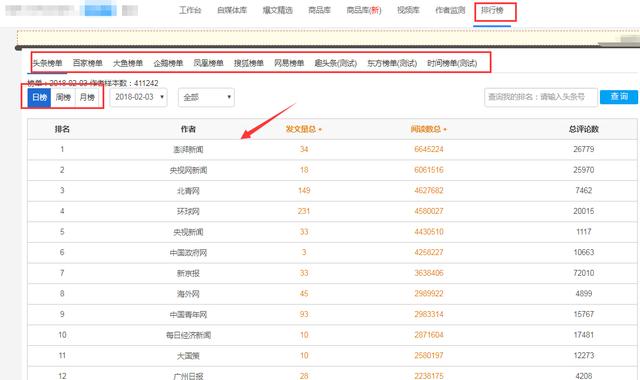Sort by the 阅读数总 column header
The image size is (640, 380).
point(429,129)
